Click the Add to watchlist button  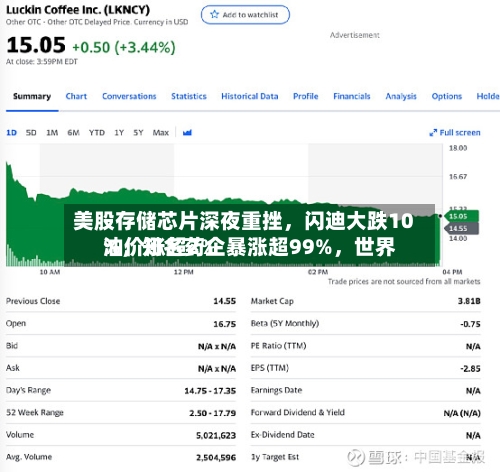[245, 15]
